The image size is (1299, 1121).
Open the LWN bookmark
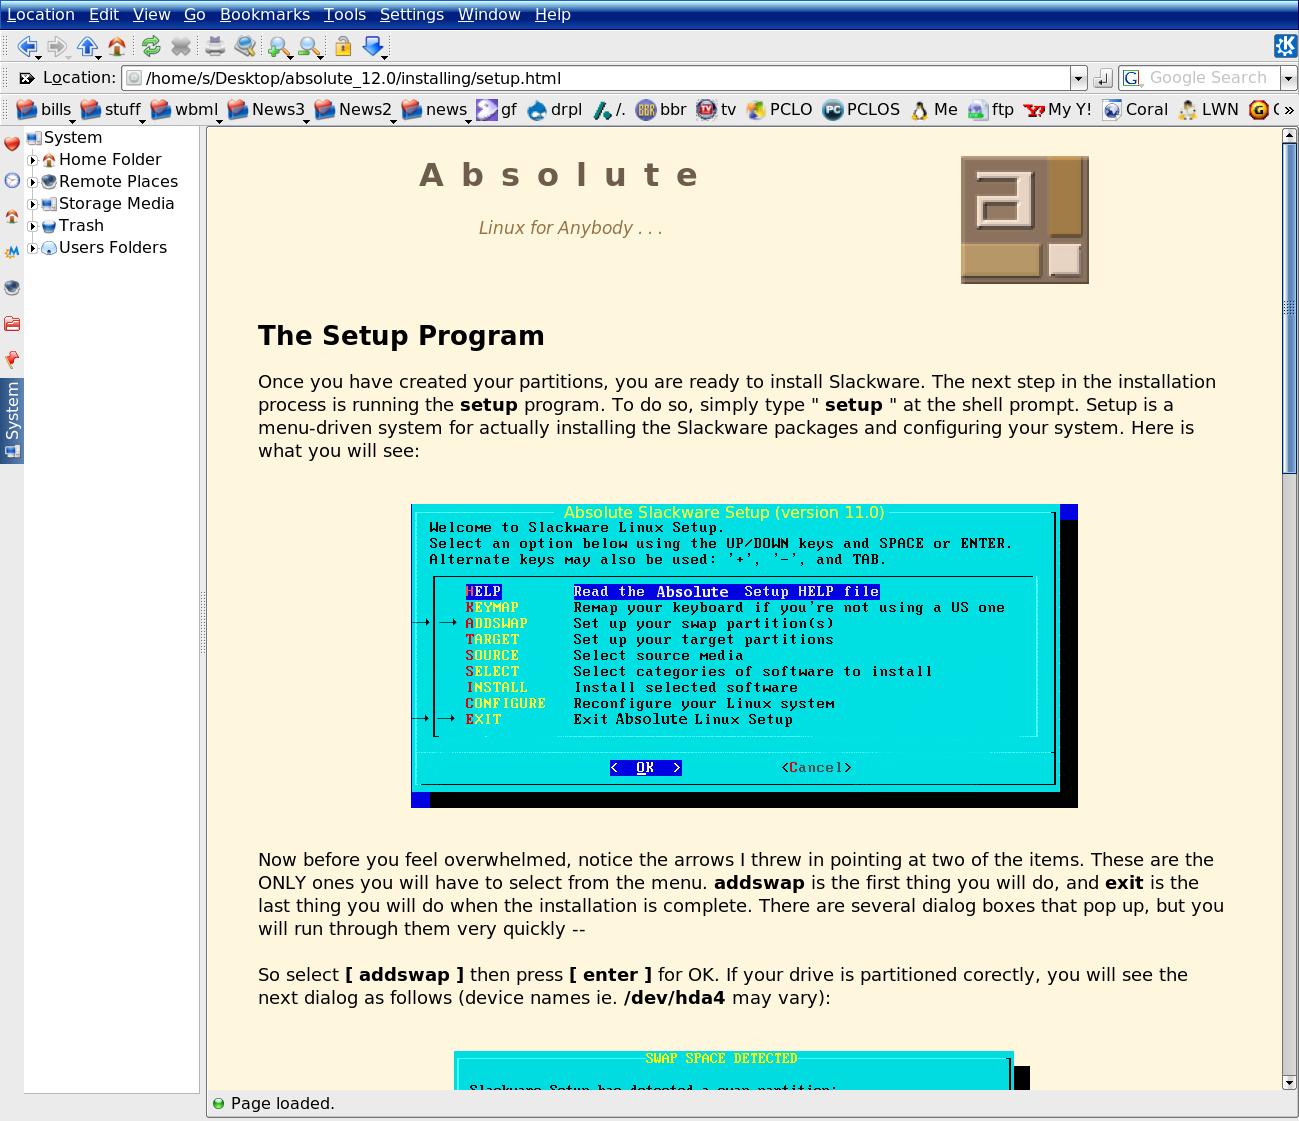pos(1208,110)
